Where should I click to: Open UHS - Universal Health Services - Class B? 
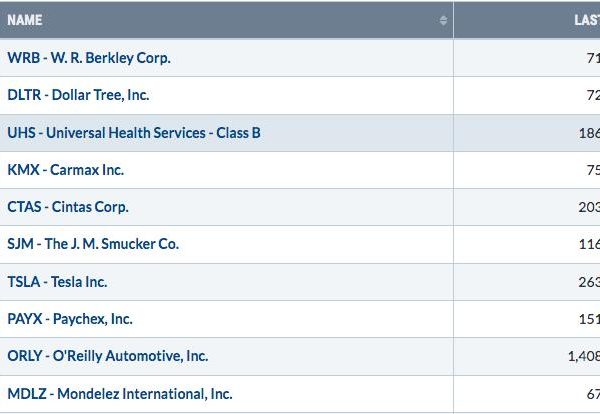(x=134, y=133)
